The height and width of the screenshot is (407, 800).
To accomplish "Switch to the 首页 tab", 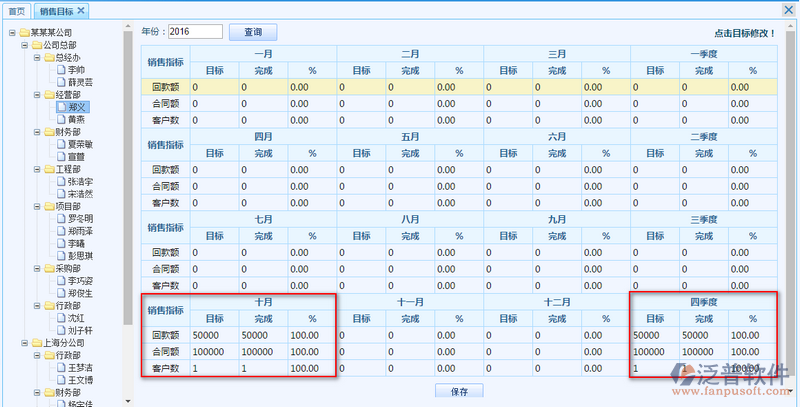I will pos(15,11).
